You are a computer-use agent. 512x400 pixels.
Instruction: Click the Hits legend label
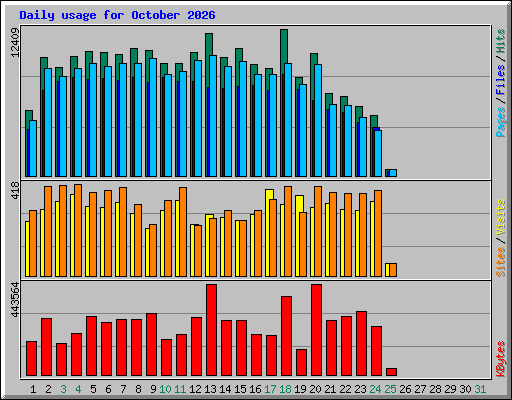pos(500,41)
